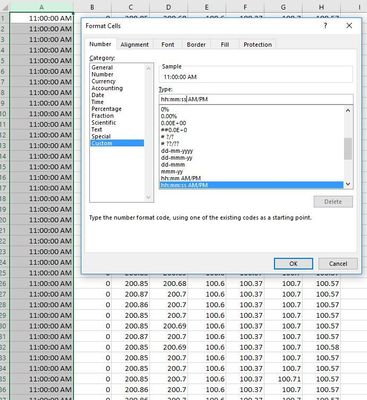Select column C header
This screenshot has width=367, height=400.
[x=130, y=7]
